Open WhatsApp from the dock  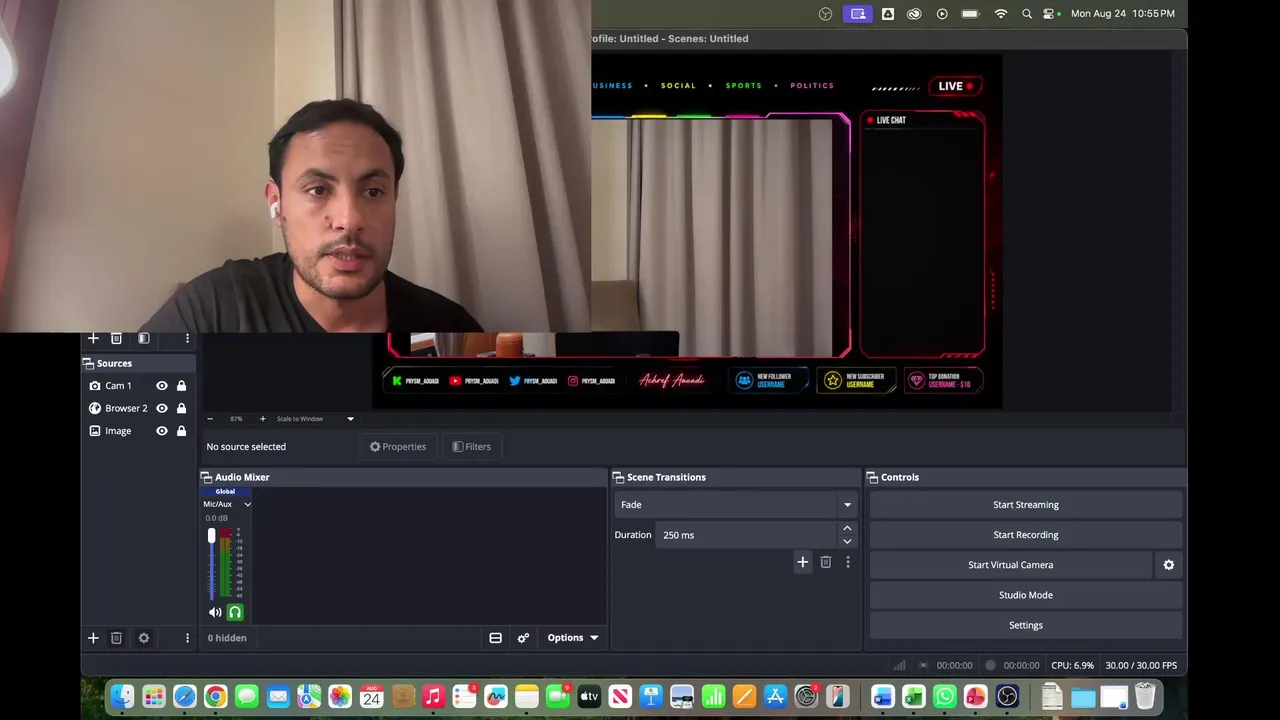click(x=944, y=696)
